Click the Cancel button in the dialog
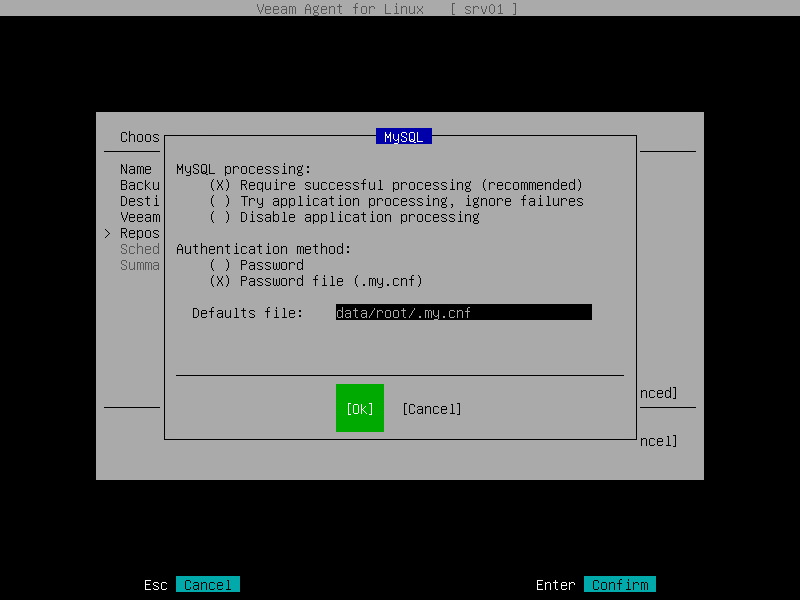The height and width of the screenshot is (600, 800). pos(431,408)
